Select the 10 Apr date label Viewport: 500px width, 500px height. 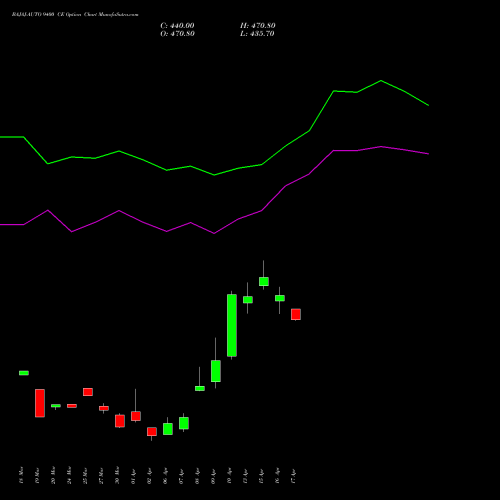pyautogui.click(x=229, y=475)
